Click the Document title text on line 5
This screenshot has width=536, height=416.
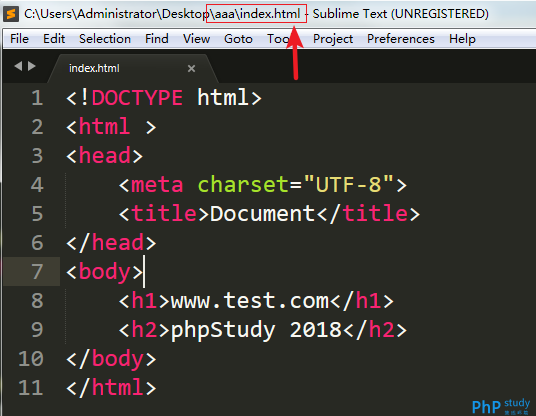pyautogui.click(x=262, y=214)
